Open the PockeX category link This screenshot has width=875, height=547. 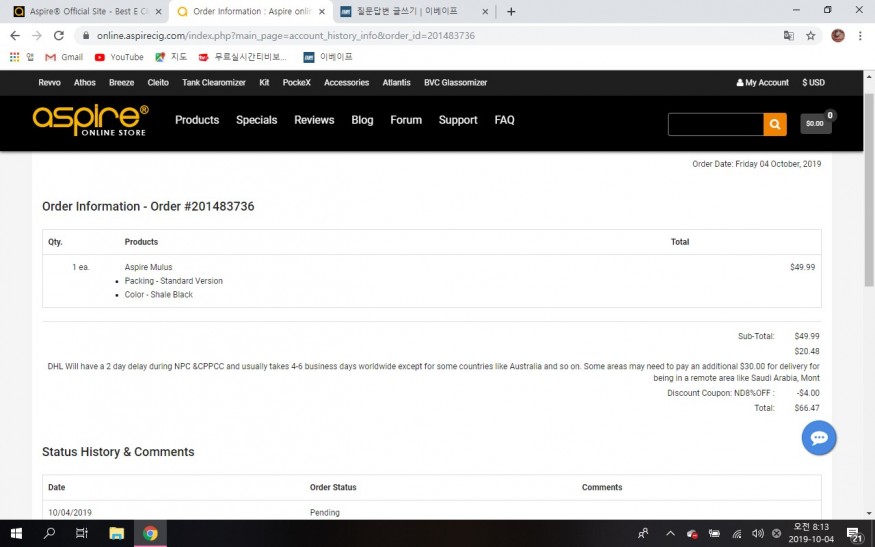(x=296, y=83)
